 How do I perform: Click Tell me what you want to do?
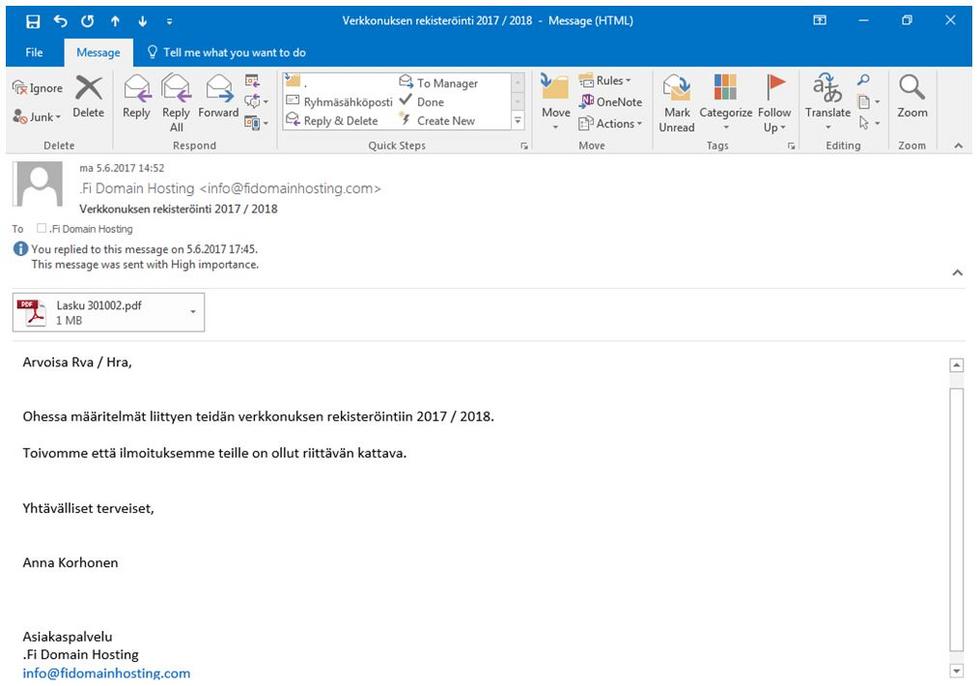click(x=227, y=52)
